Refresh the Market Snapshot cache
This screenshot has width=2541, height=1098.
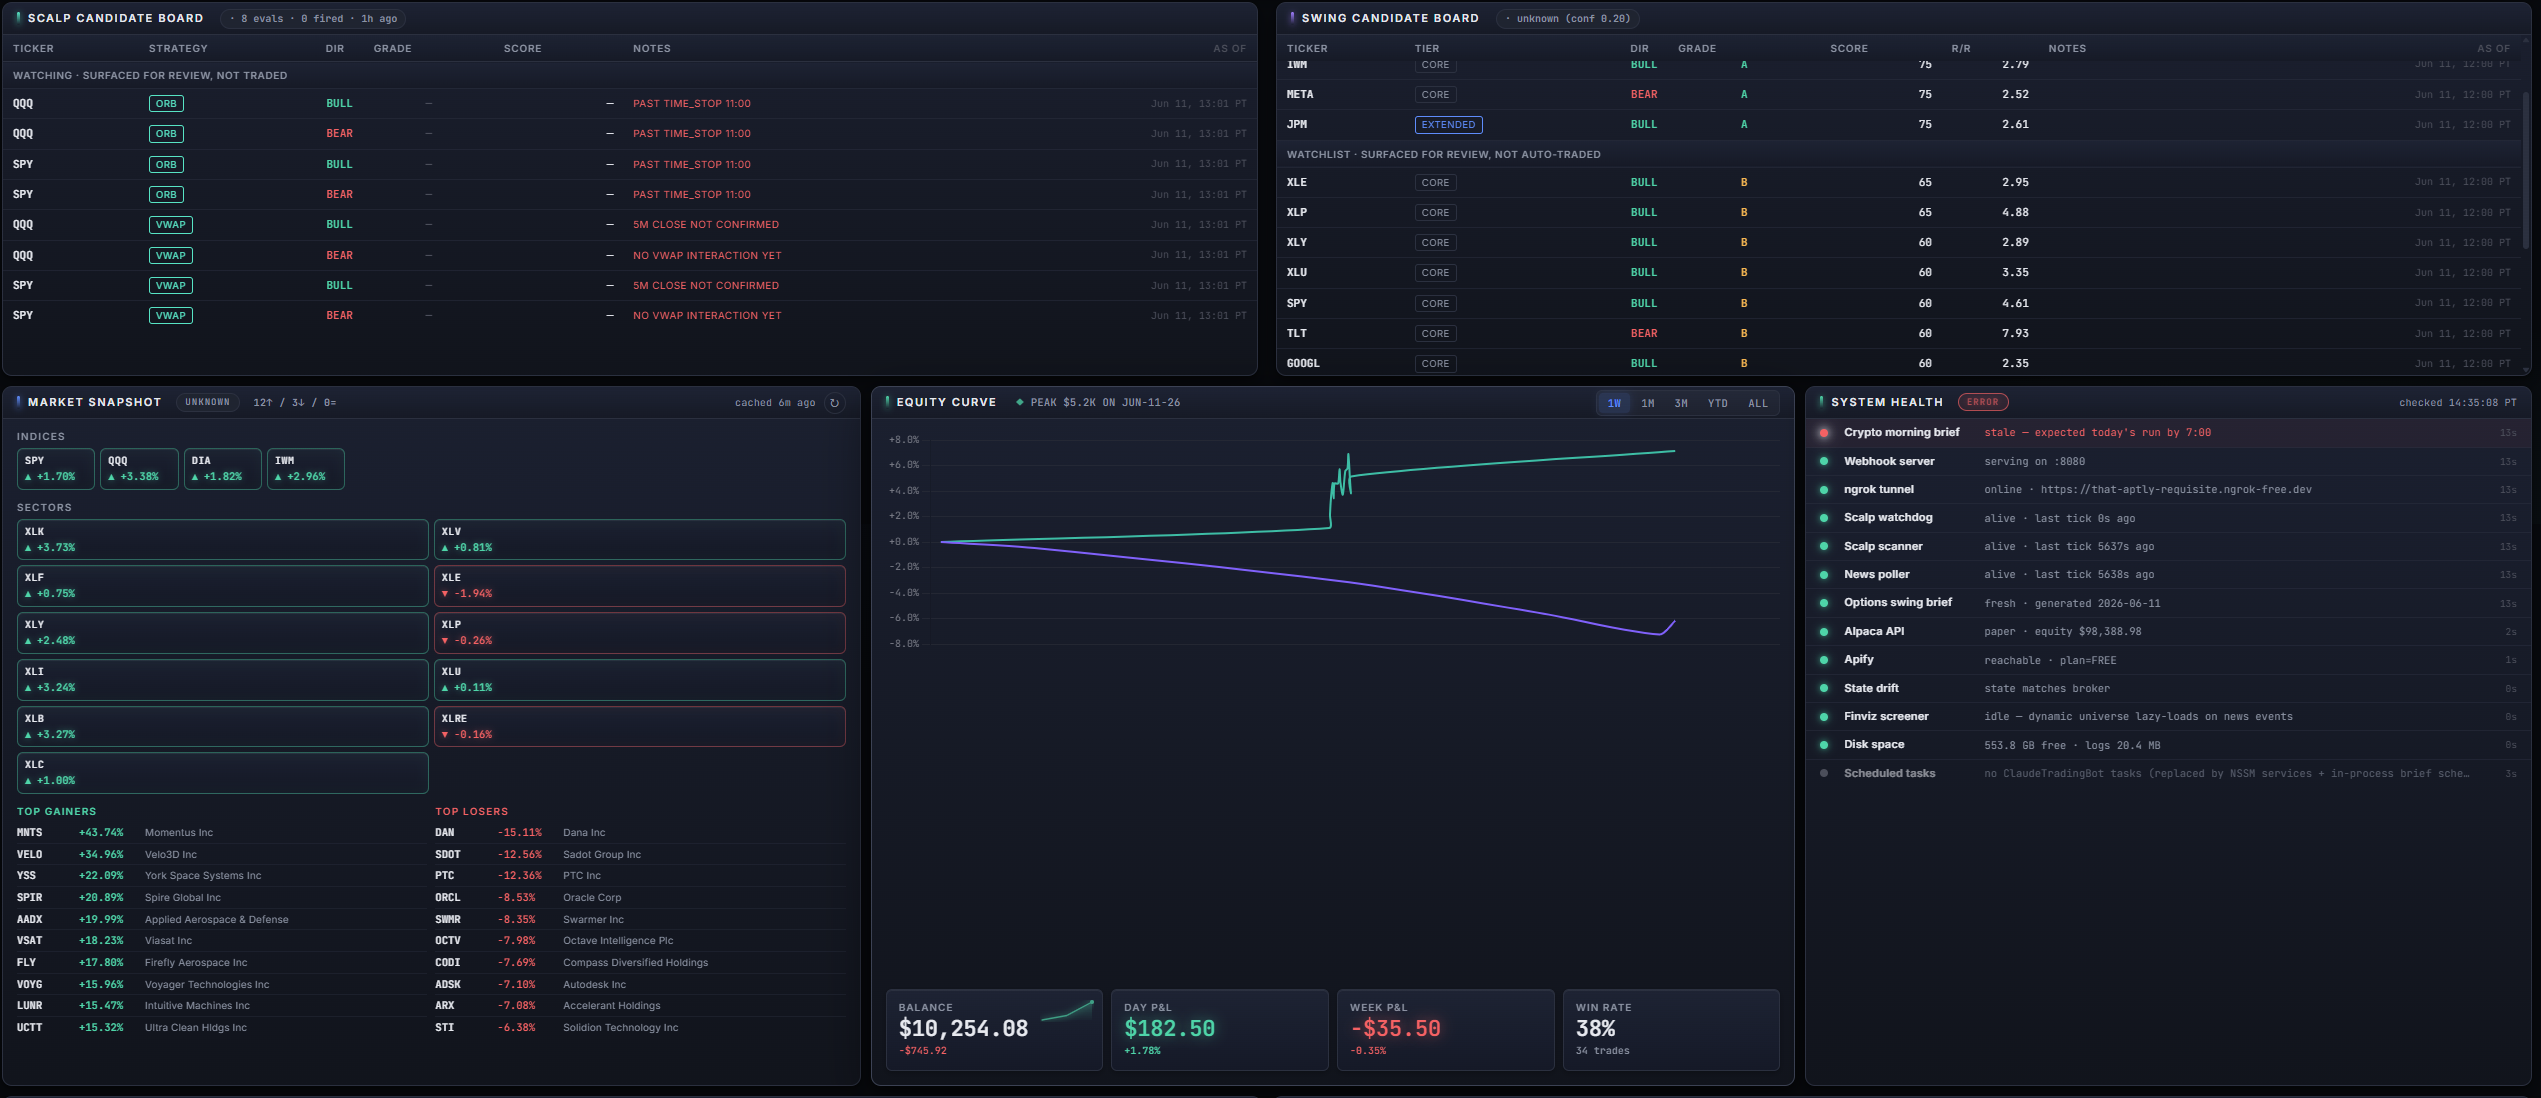click(x=834, y=403)
